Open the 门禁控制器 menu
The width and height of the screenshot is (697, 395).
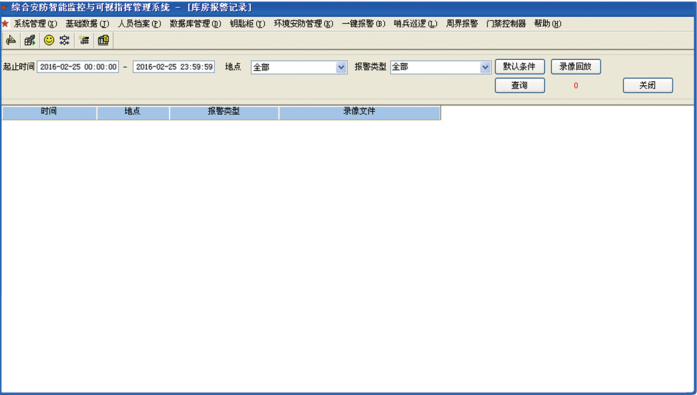click(505, 24)
